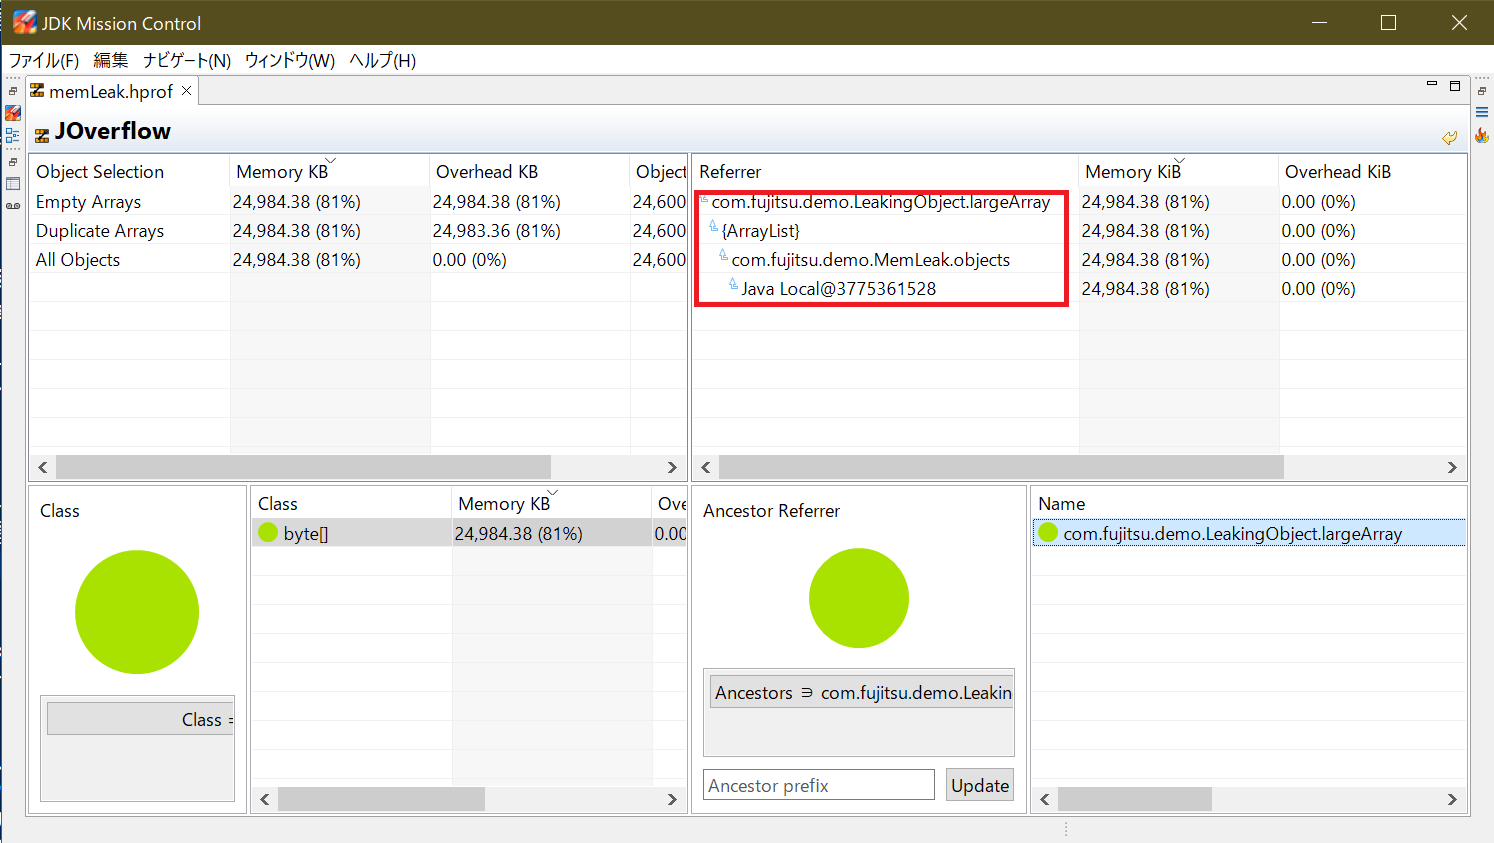Open the Outline tree icon in left sidebar
1494x843 pixels.
pyautogui.click(x=13, y=135)
